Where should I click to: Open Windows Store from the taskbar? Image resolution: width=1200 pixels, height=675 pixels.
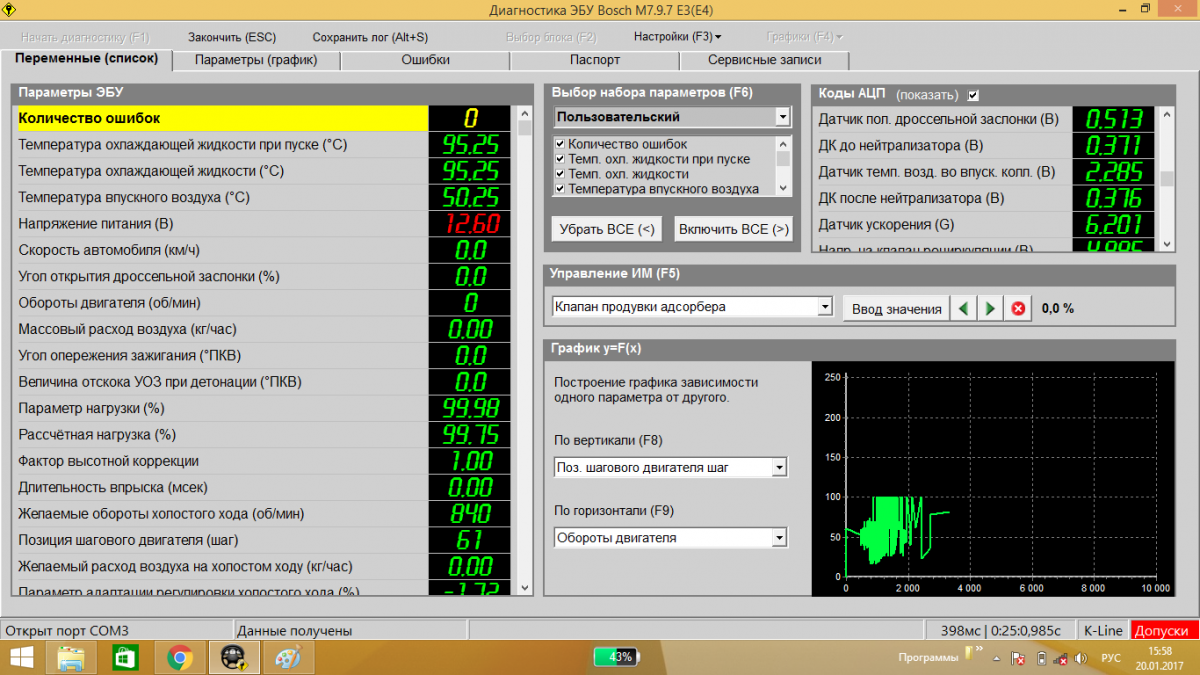125,657
